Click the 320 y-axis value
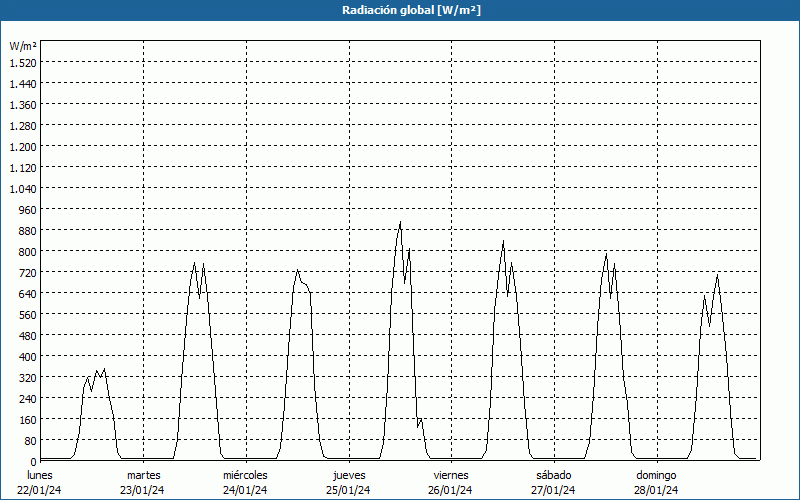Image resolution: width=800 pixels, height=500 pixels. (28, 378)
